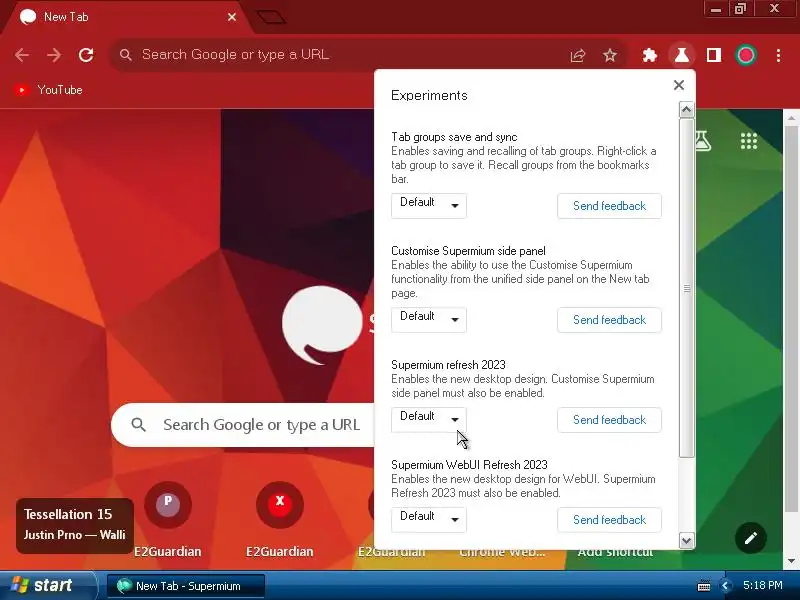The height and width of the screenshot is (600, 800).
Task: Select New Tab - Supermium taskbar button
Action: point(186,586)
